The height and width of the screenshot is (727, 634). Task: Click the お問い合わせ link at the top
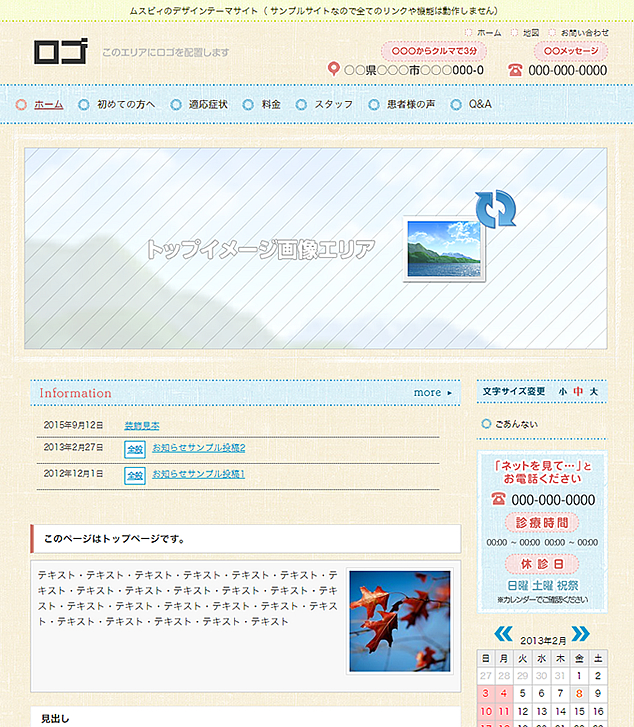584,33
